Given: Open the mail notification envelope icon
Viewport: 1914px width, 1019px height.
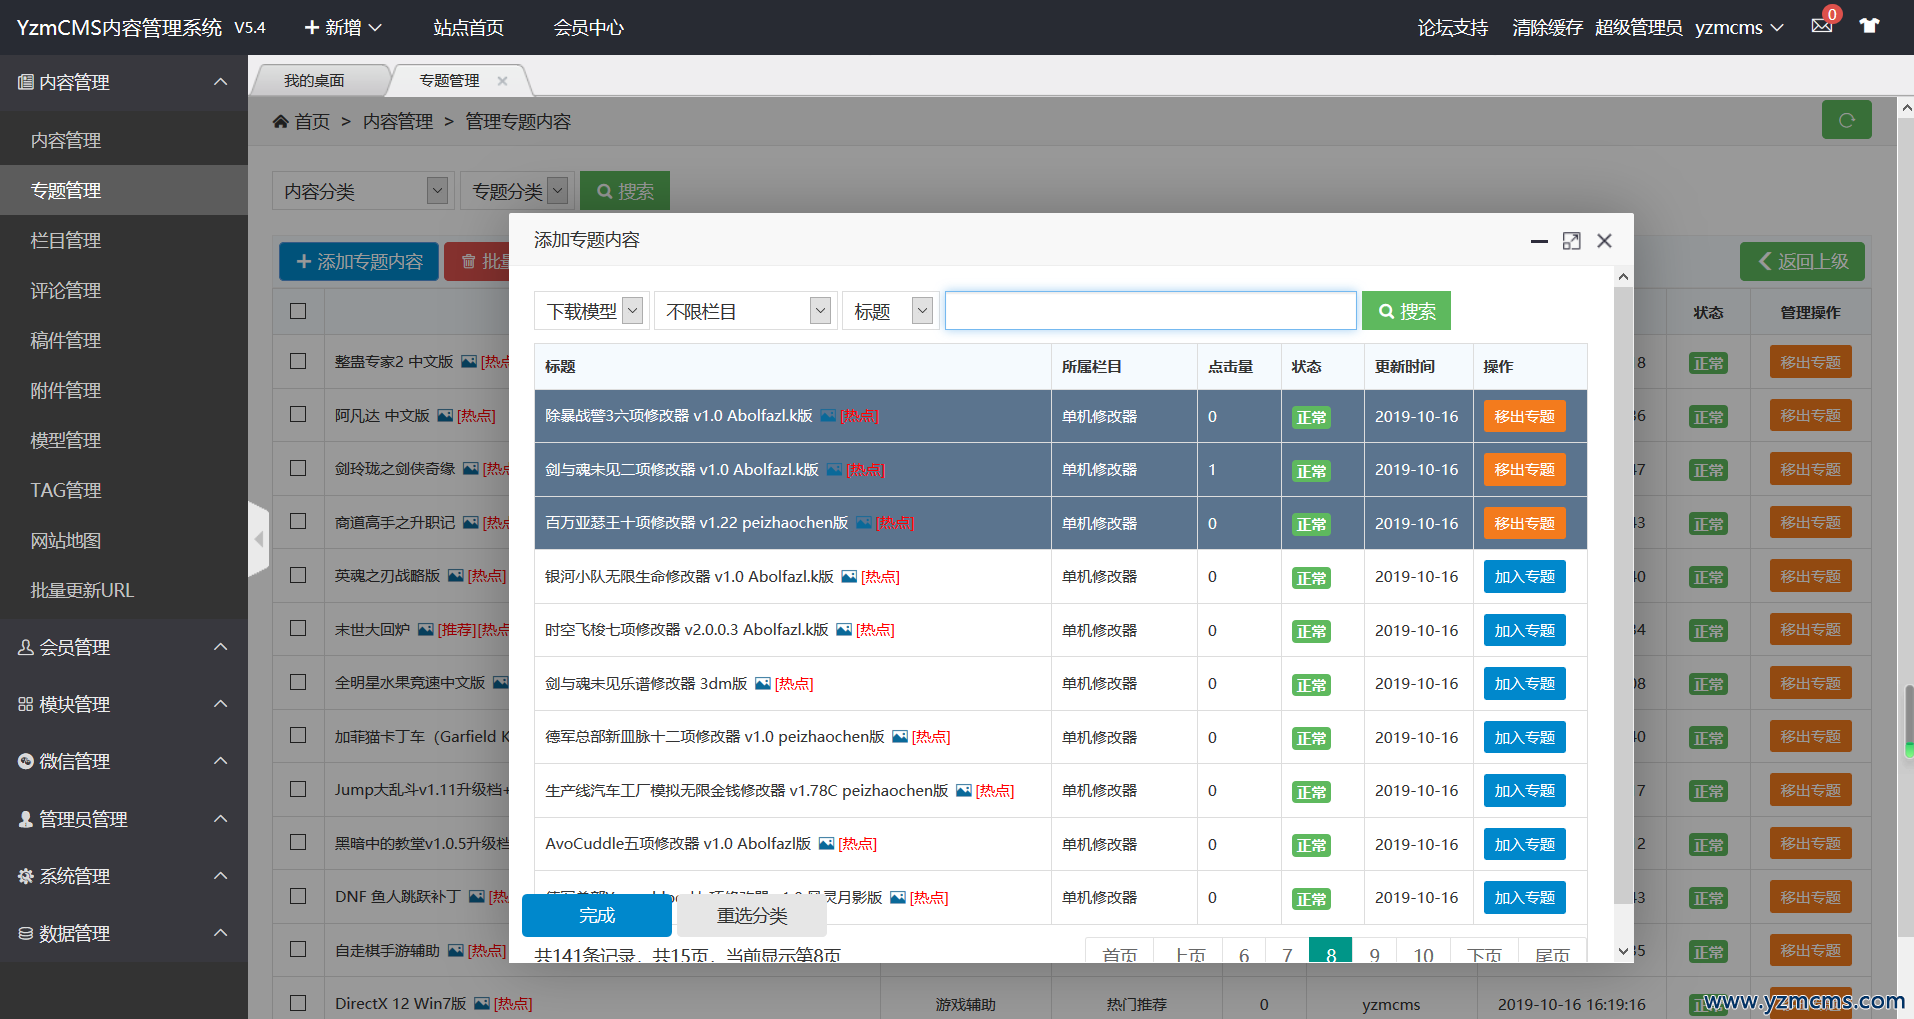Looking at the screenshot, I should (x=1821, y=26).
